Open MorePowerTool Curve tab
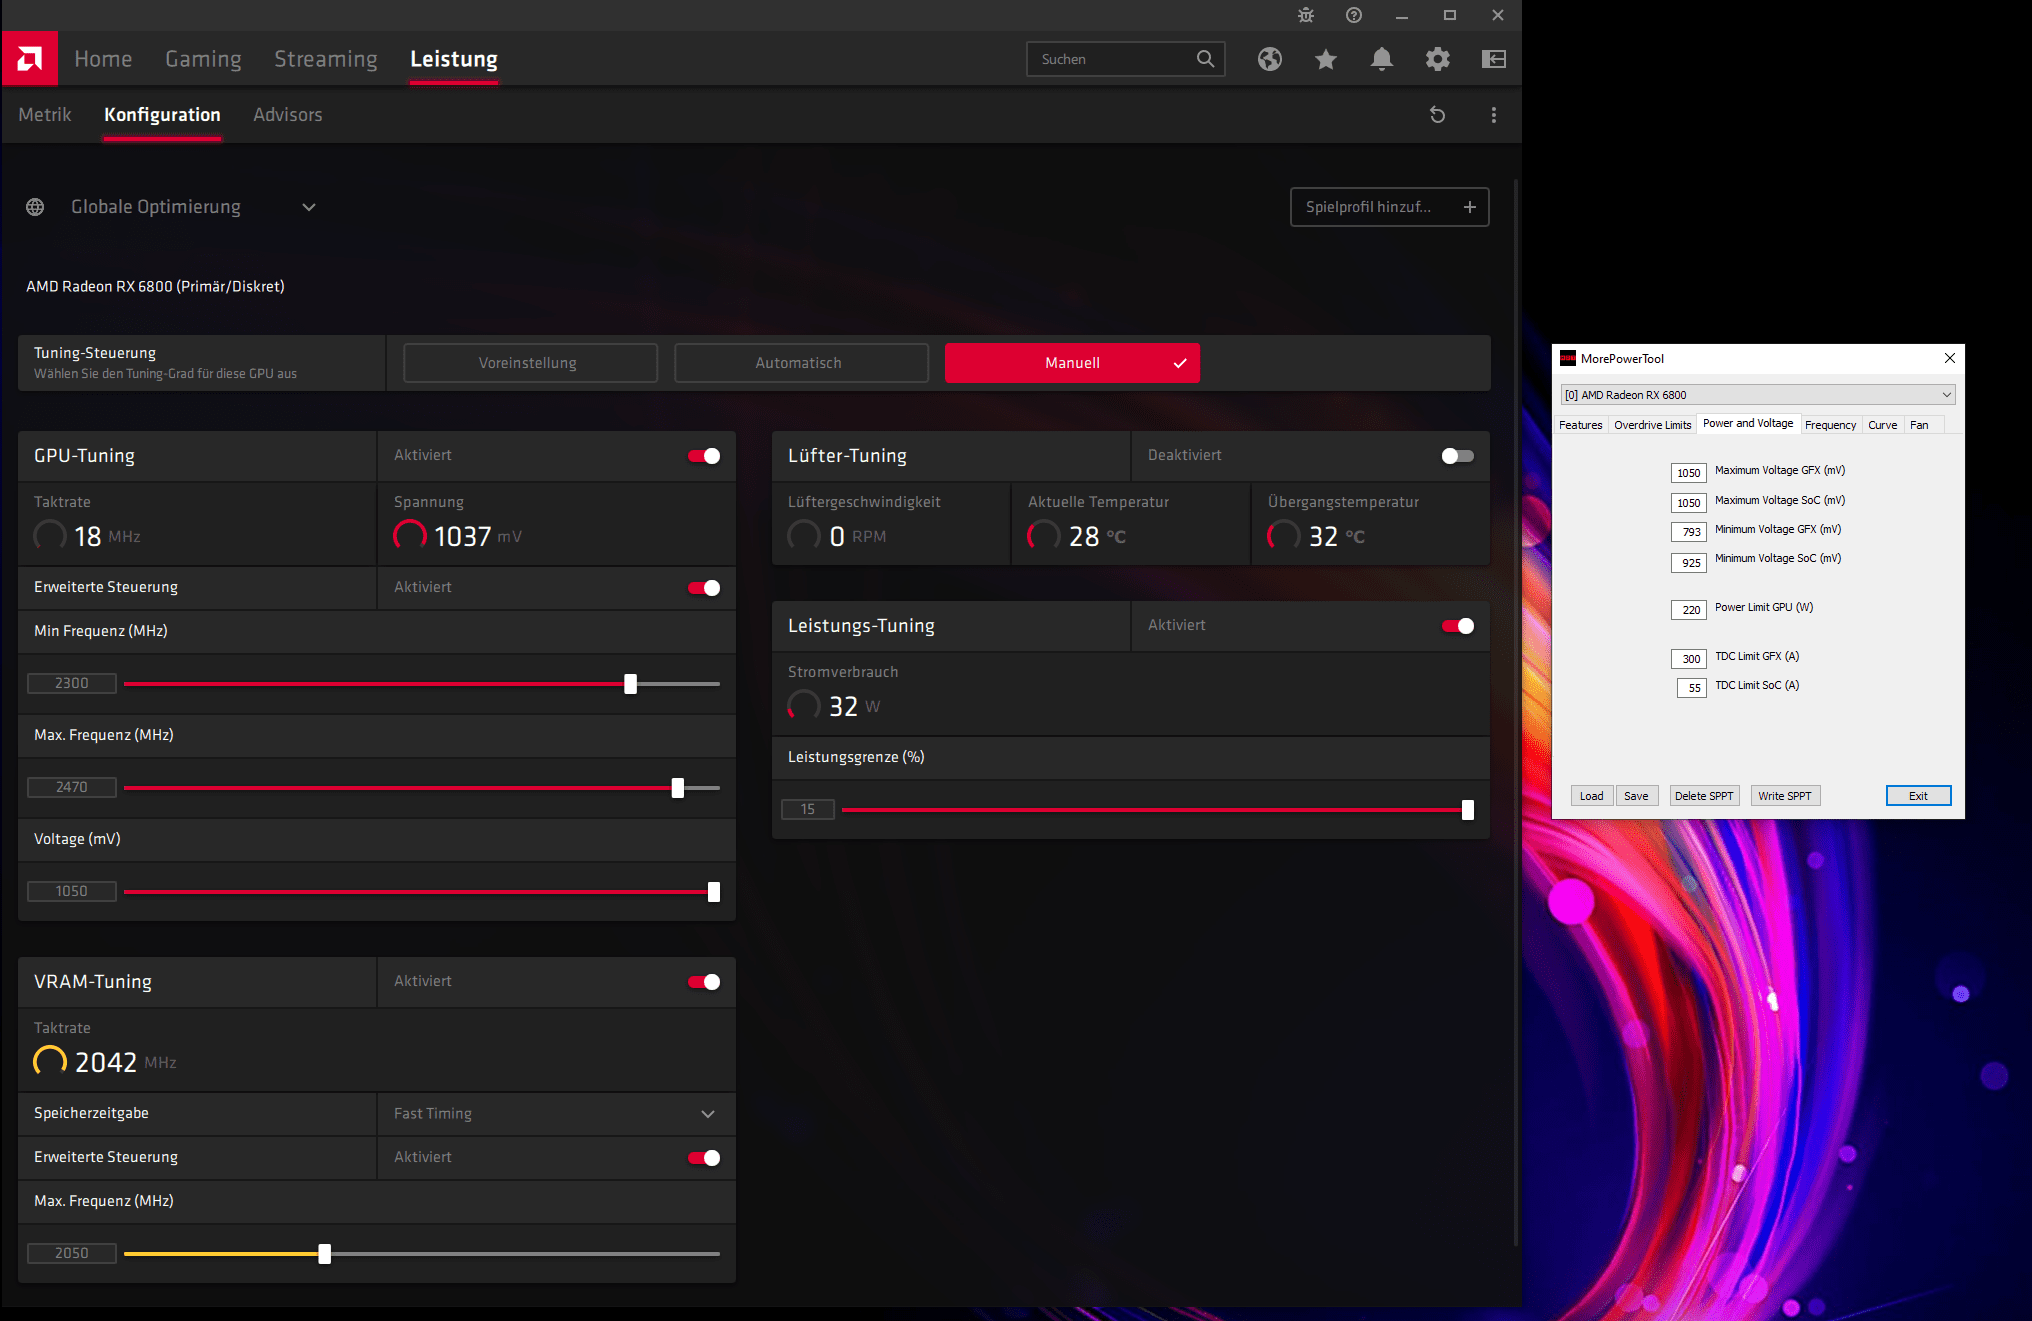This screenshot has width=2032, height=1321. 1882,425
